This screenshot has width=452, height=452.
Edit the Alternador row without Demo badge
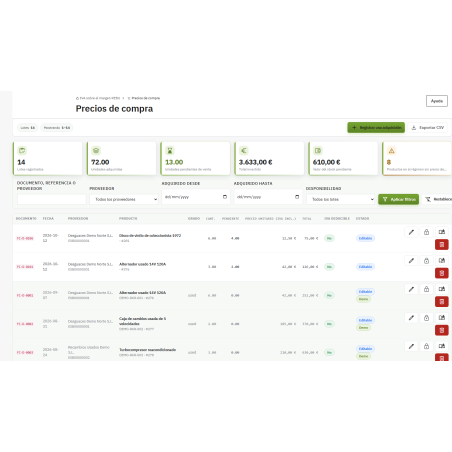(411, 260)
